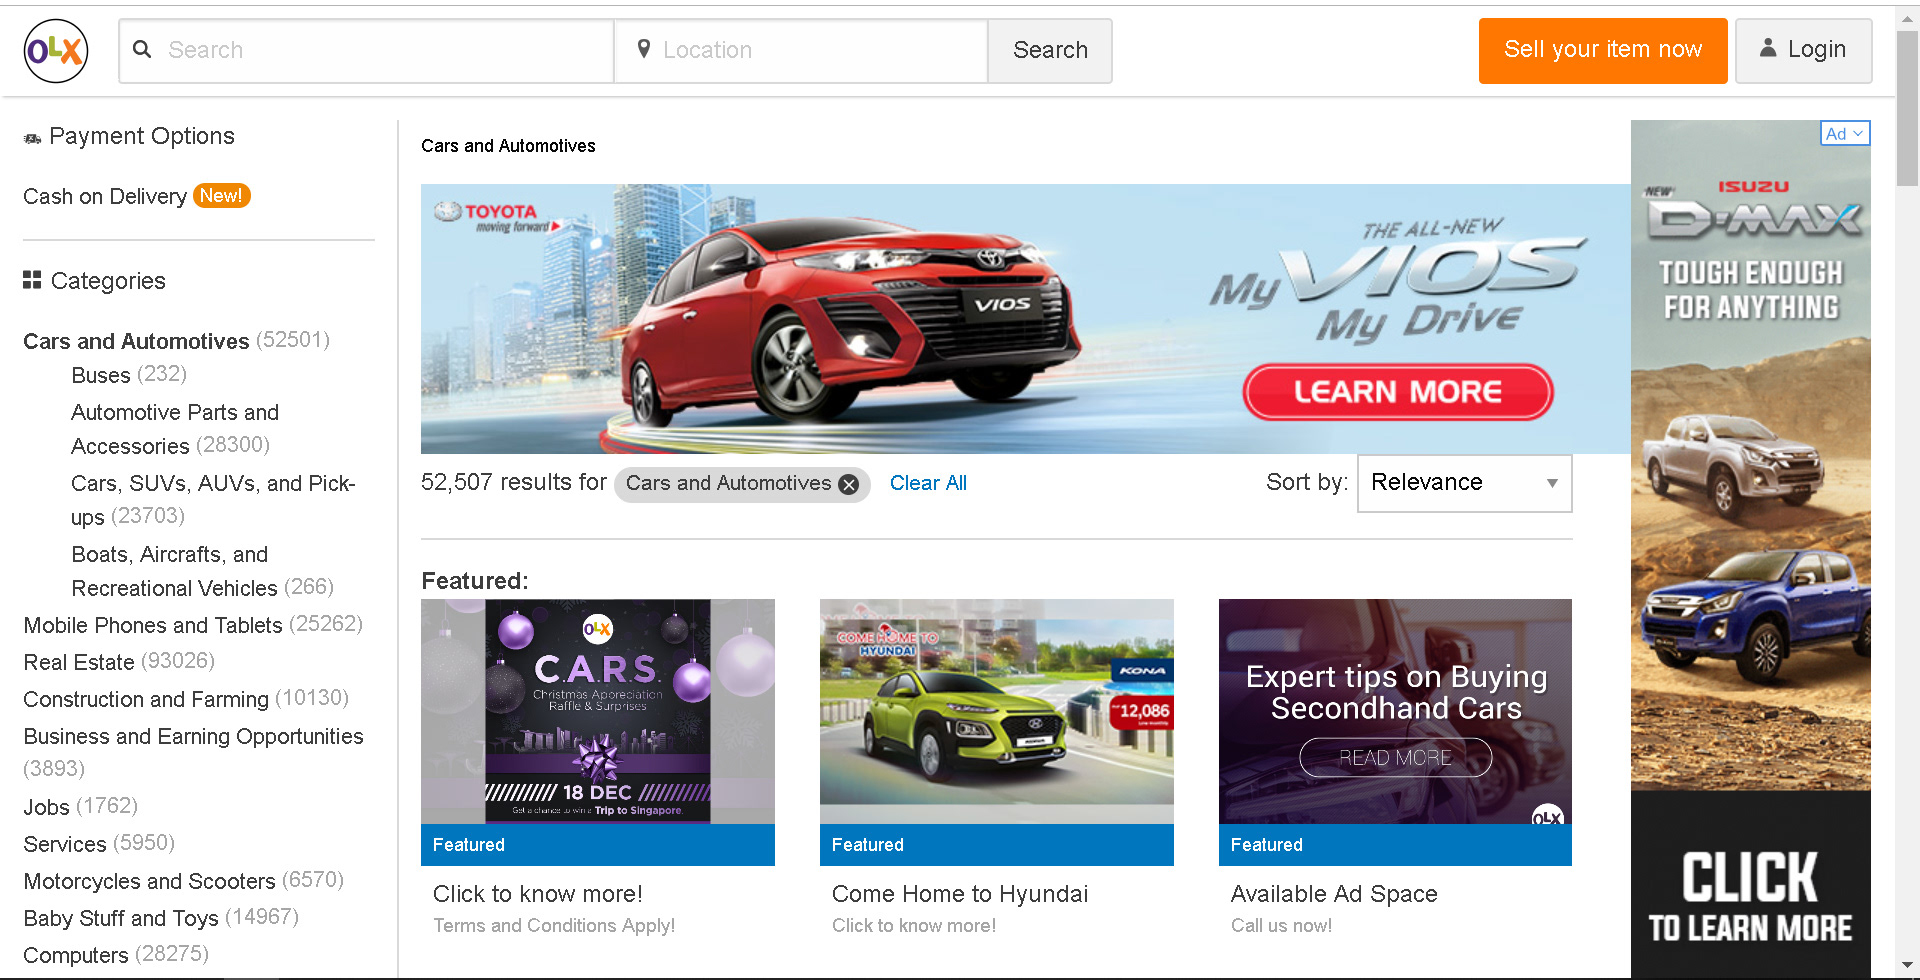Click the Login button

(x=1804, y=50)
